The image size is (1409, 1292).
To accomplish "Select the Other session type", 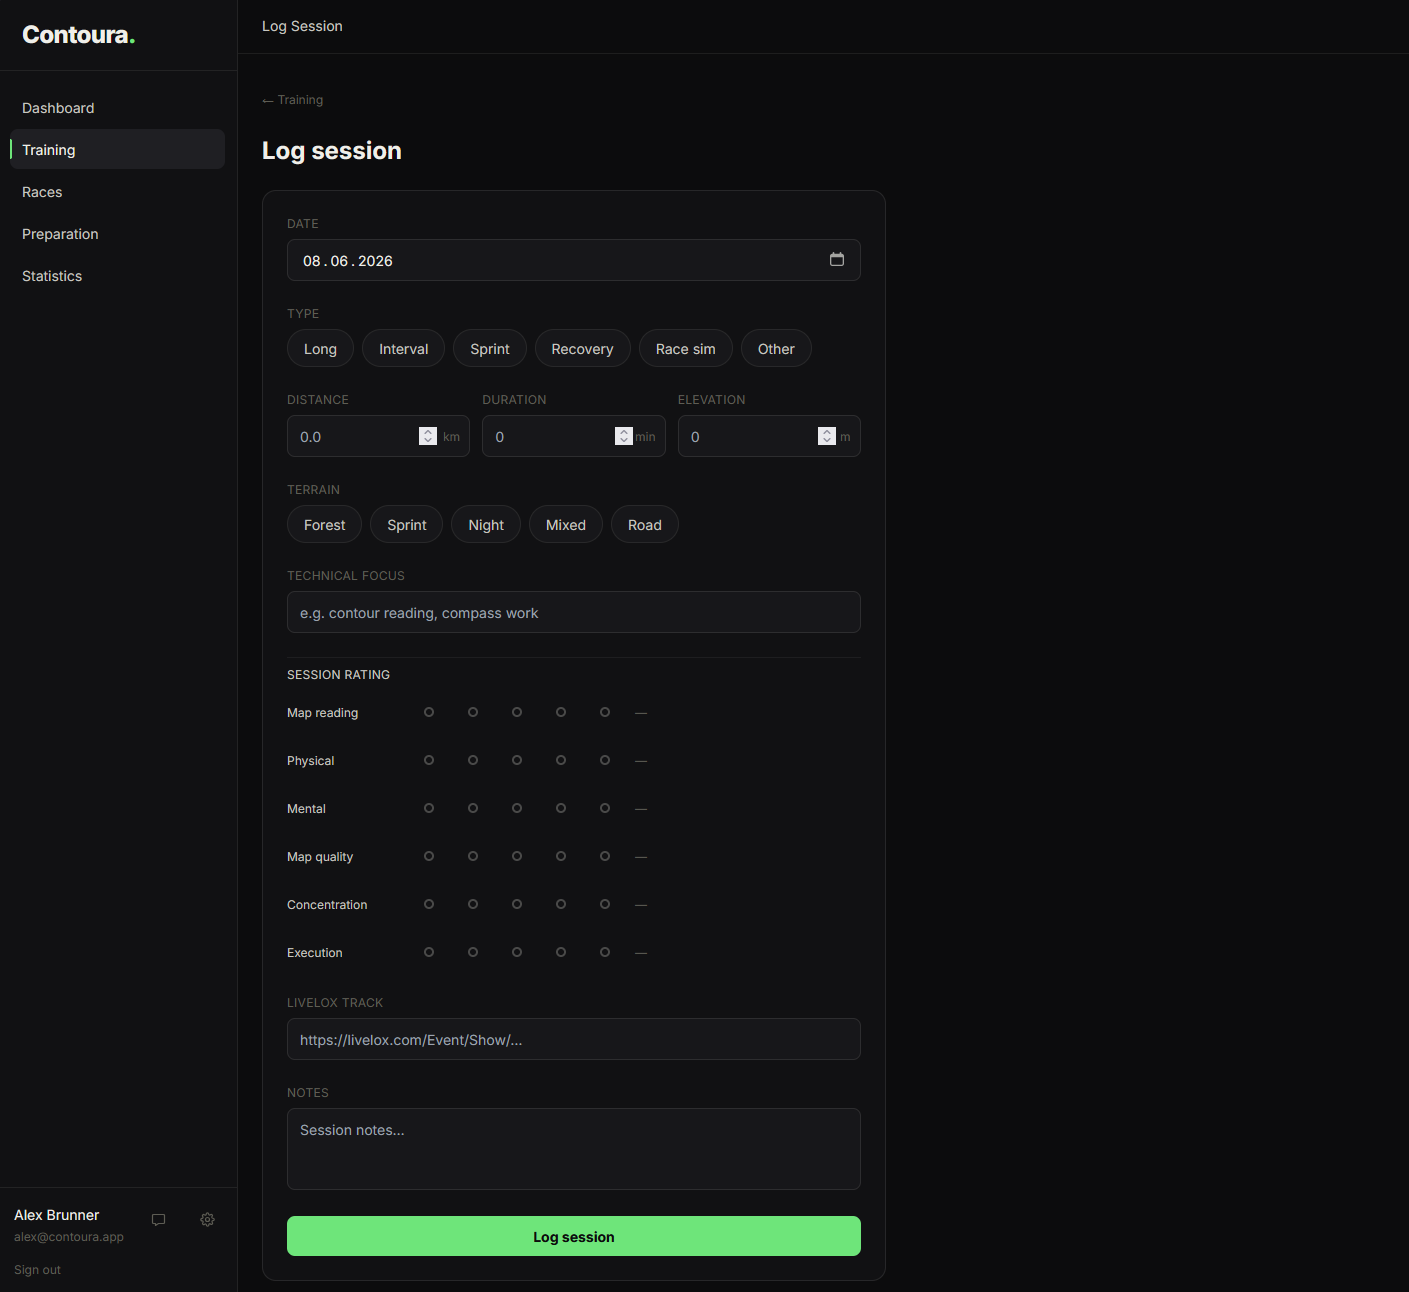I will click(776, 348).
